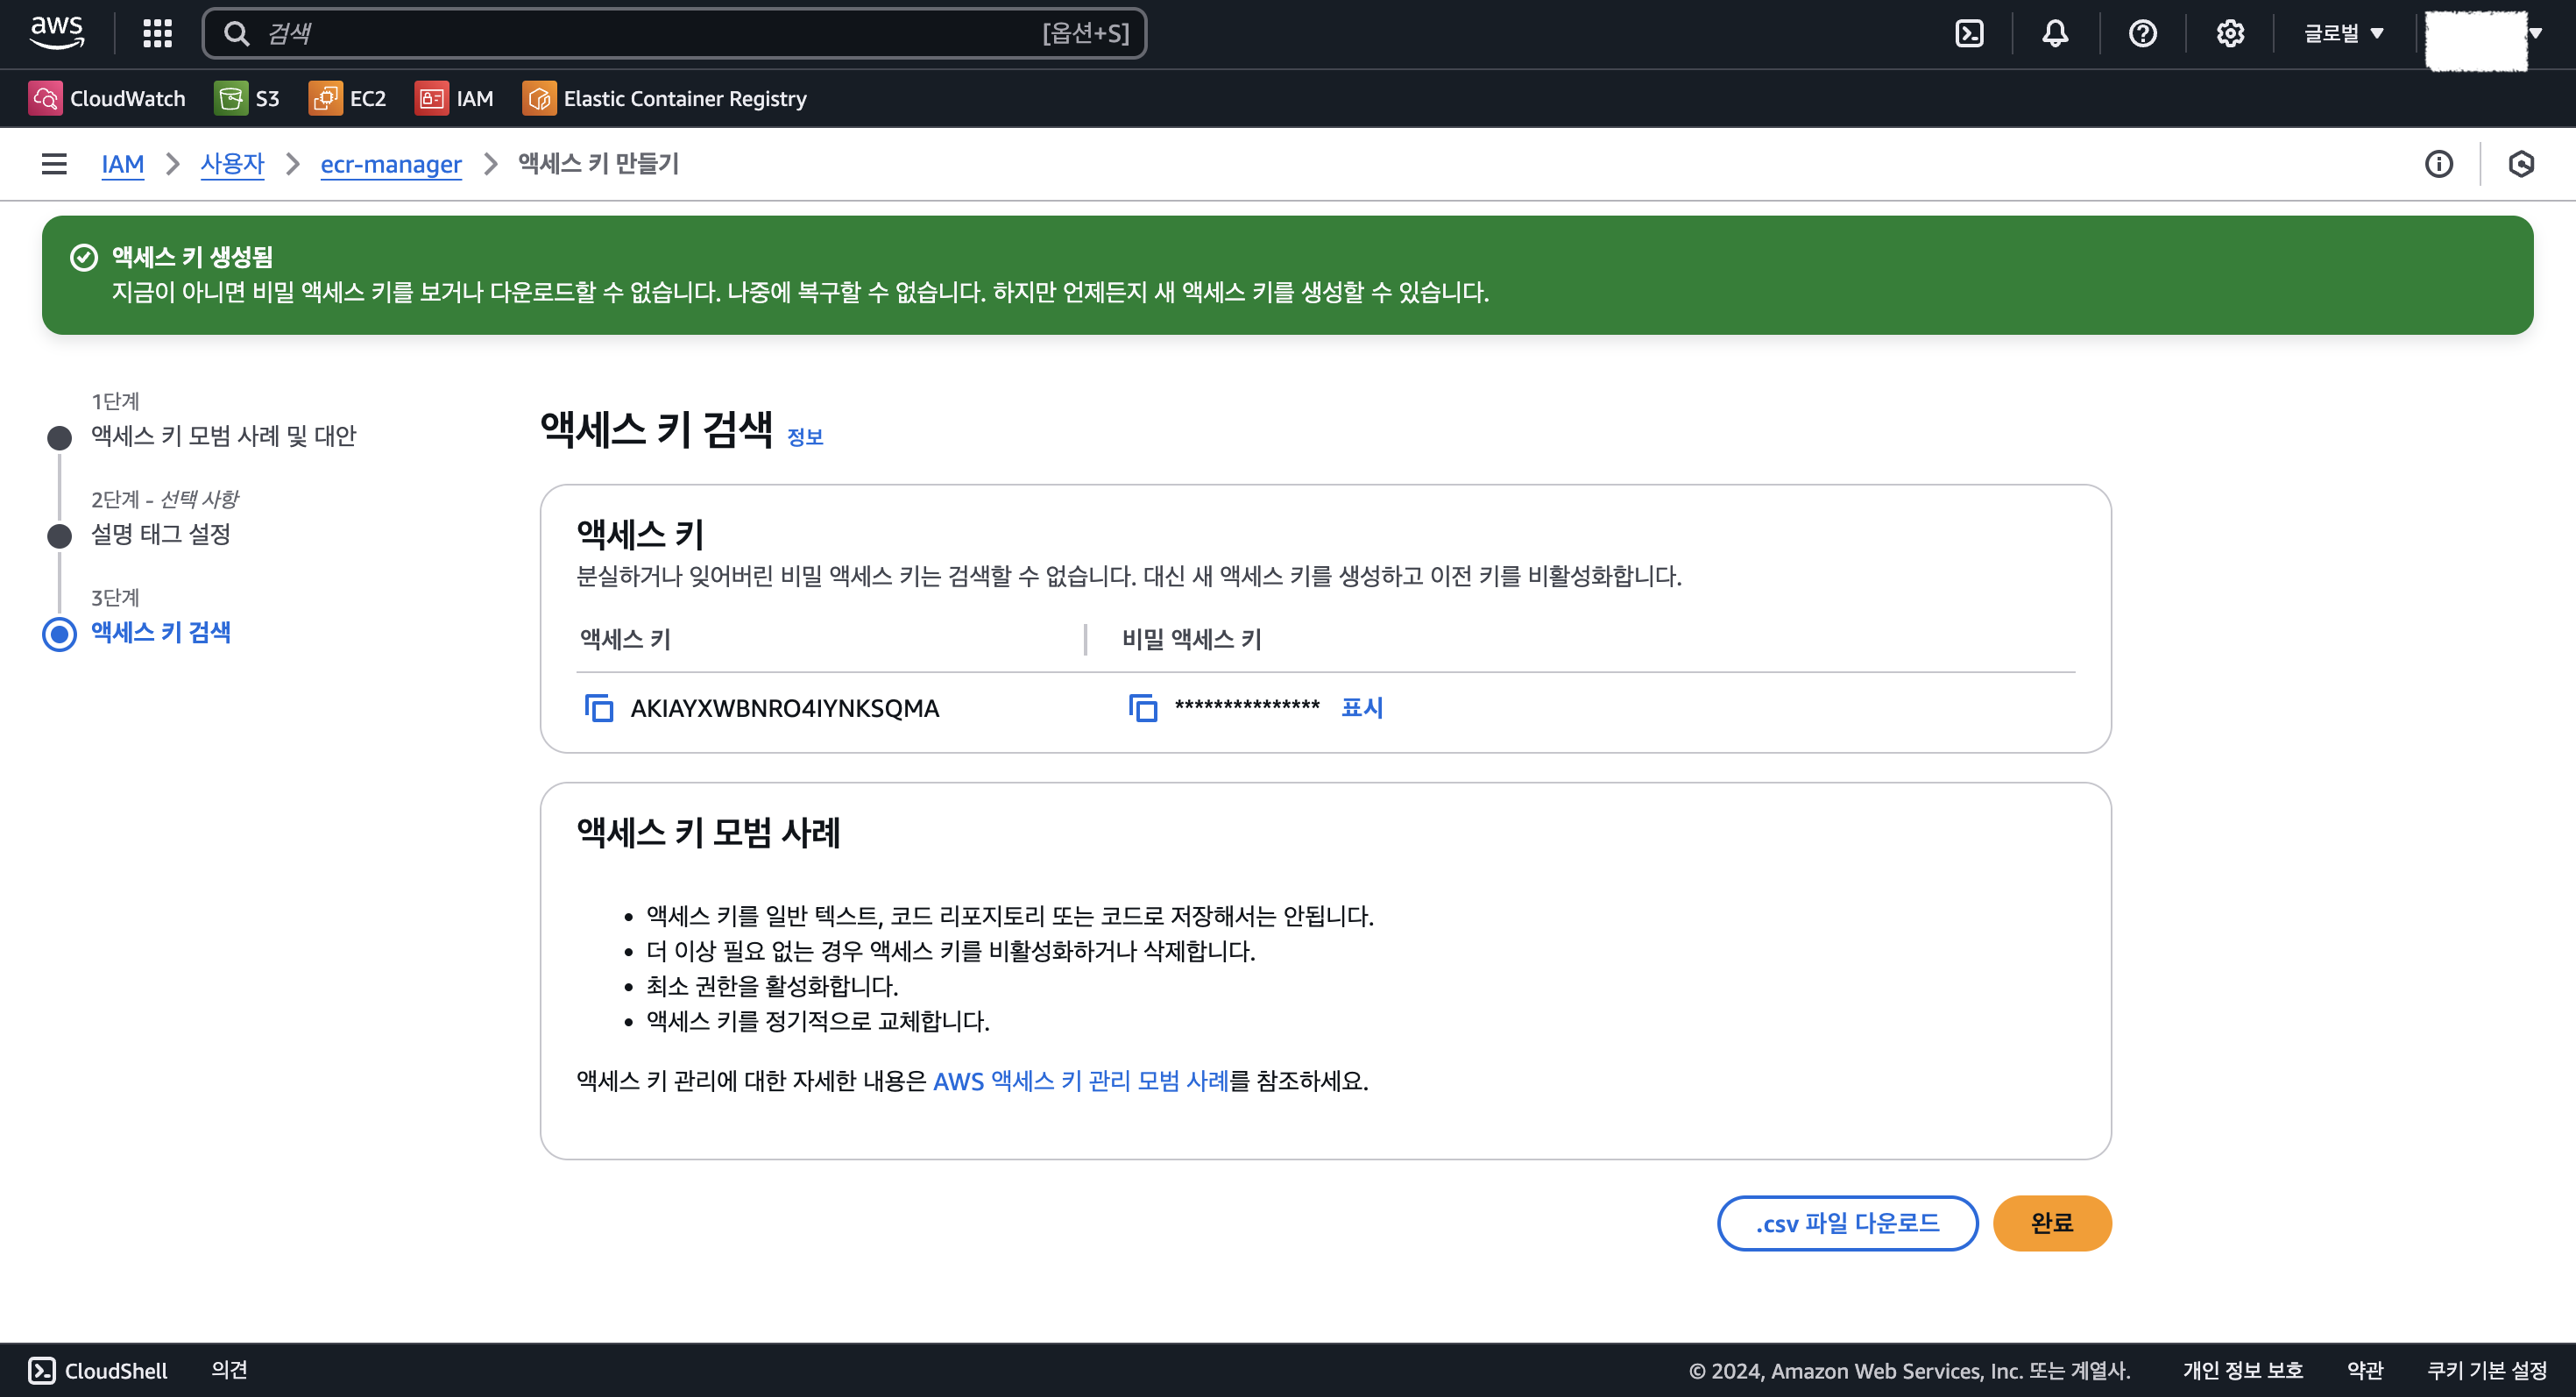2576x1397 pixels.
Task: Open AWS access key best practices link
Action: tap(1080, 1081)
